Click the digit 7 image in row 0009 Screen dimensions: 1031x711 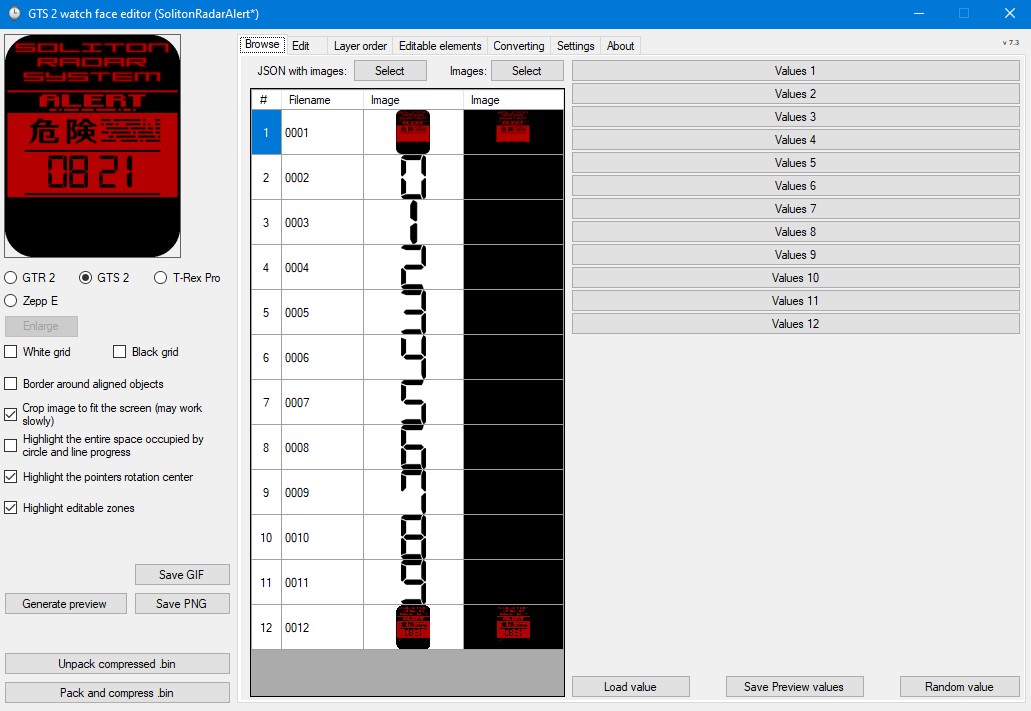click(413, 493)
